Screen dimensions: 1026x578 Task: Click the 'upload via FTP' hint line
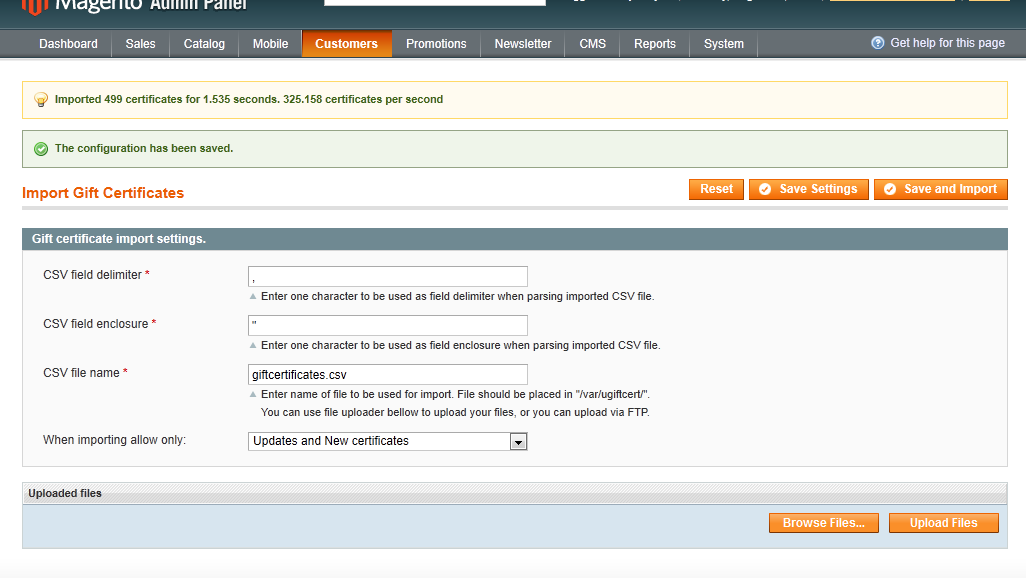[x=455, y=412]
